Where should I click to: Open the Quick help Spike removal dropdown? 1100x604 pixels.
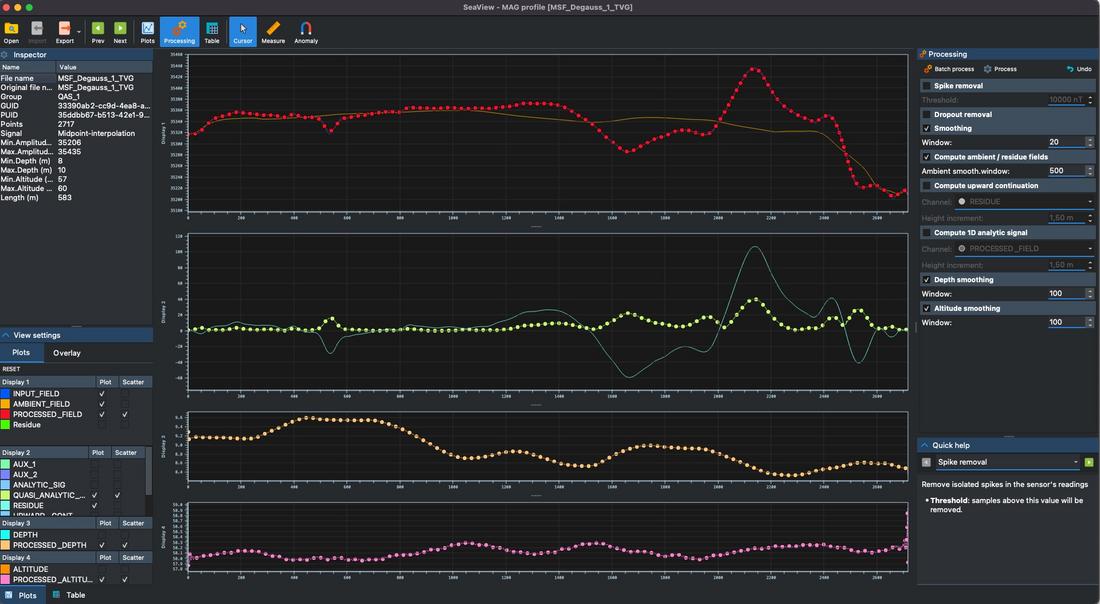[x=1007, y=462]
